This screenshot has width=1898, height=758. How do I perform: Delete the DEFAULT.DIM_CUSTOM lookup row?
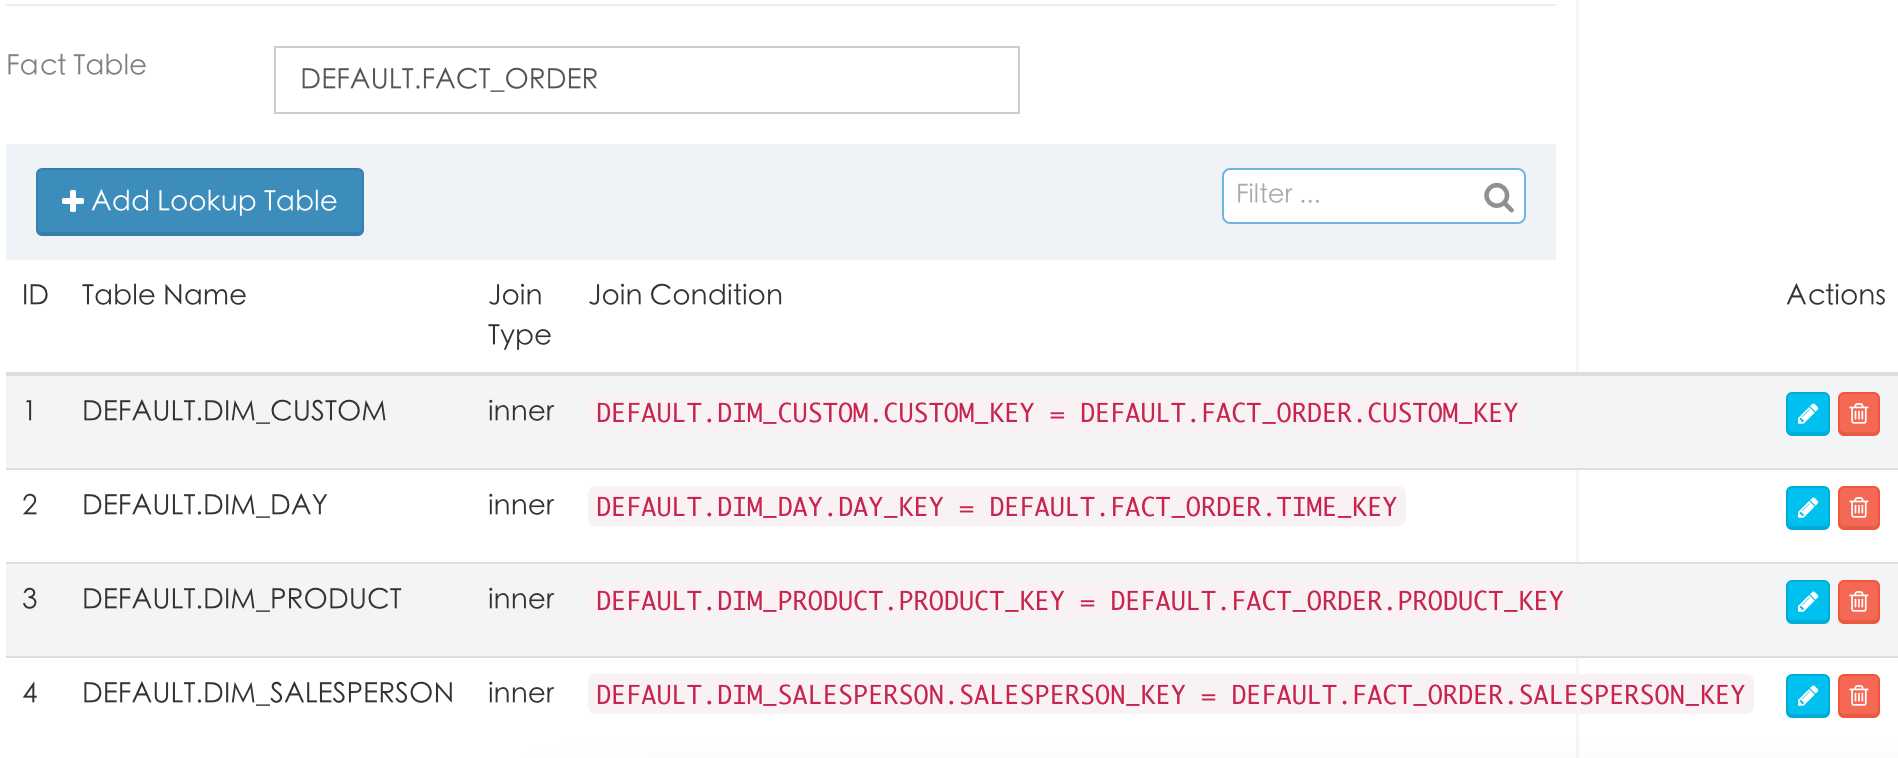pyautogui.click(x=1858, y=414)
